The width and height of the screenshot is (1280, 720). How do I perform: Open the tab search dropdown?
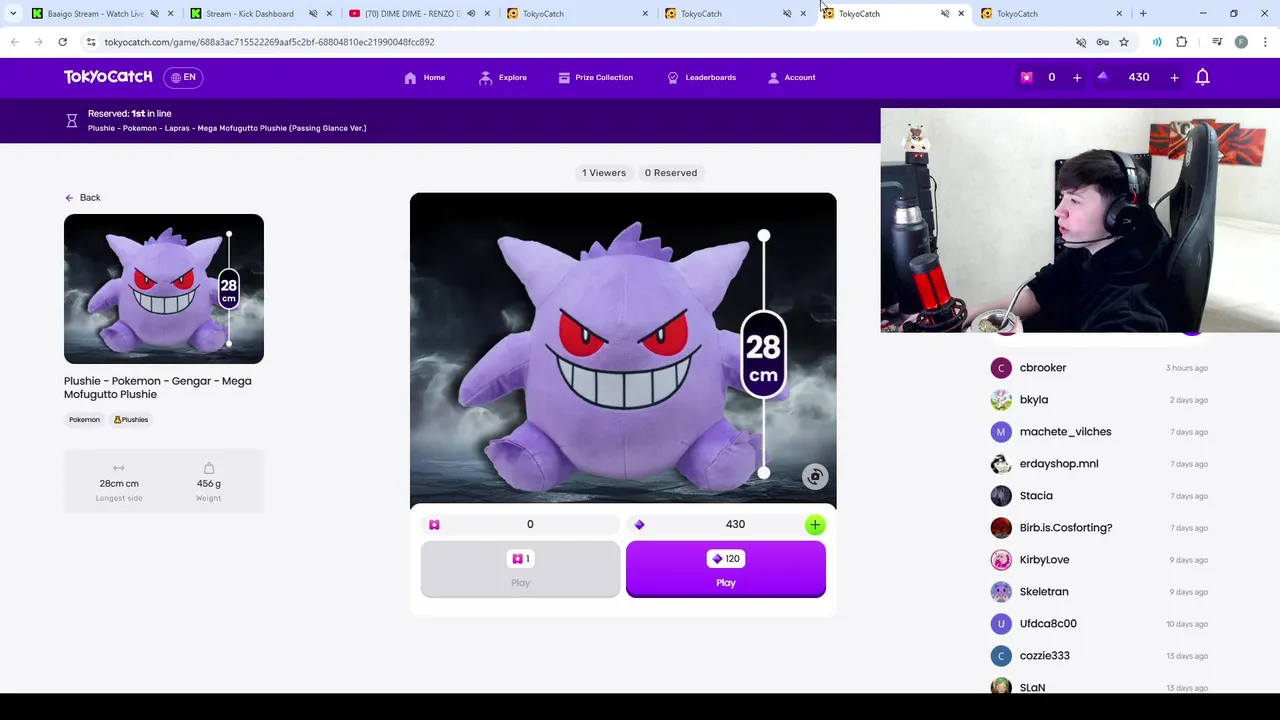tap(12, 14)
